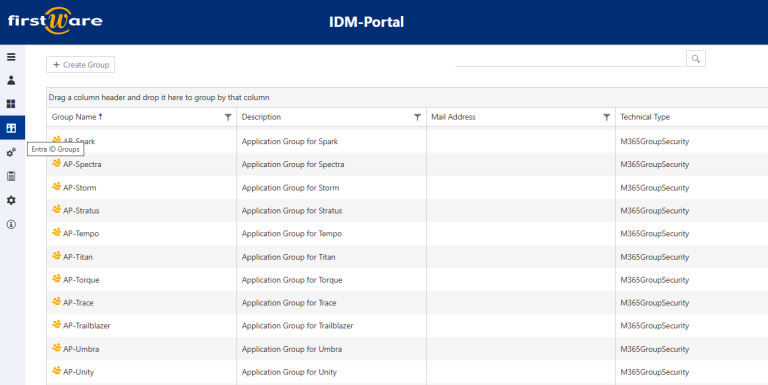The height and width of the screenshot is (385, 768).
Task: Click 'Application Group for Unity' description
Action: point(289,372)
